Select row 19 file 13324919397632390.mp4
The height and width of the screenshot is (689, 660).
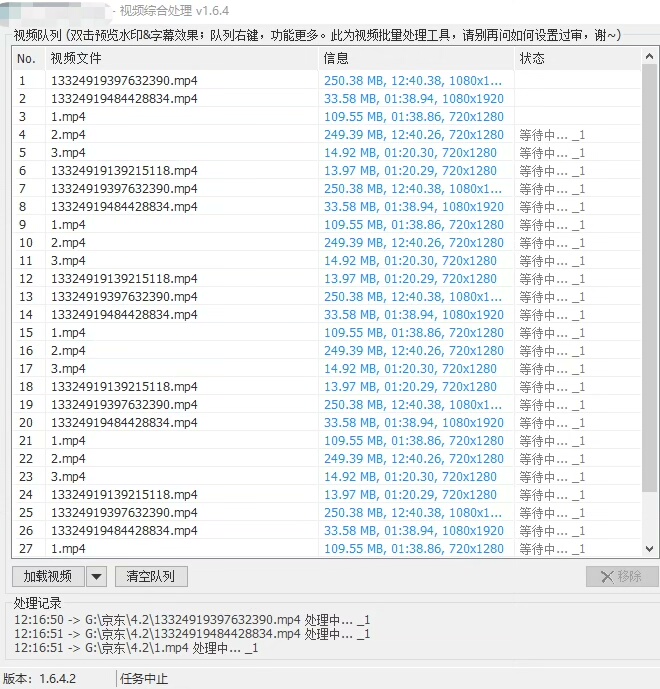pyautogui.click(x=124, y=405)
